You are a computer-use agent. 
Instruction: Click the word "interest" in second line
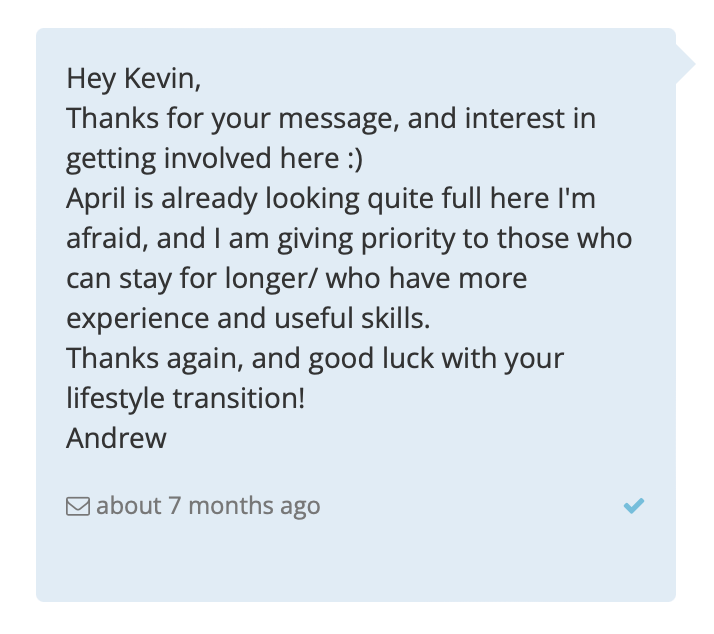tap(515, 118)
